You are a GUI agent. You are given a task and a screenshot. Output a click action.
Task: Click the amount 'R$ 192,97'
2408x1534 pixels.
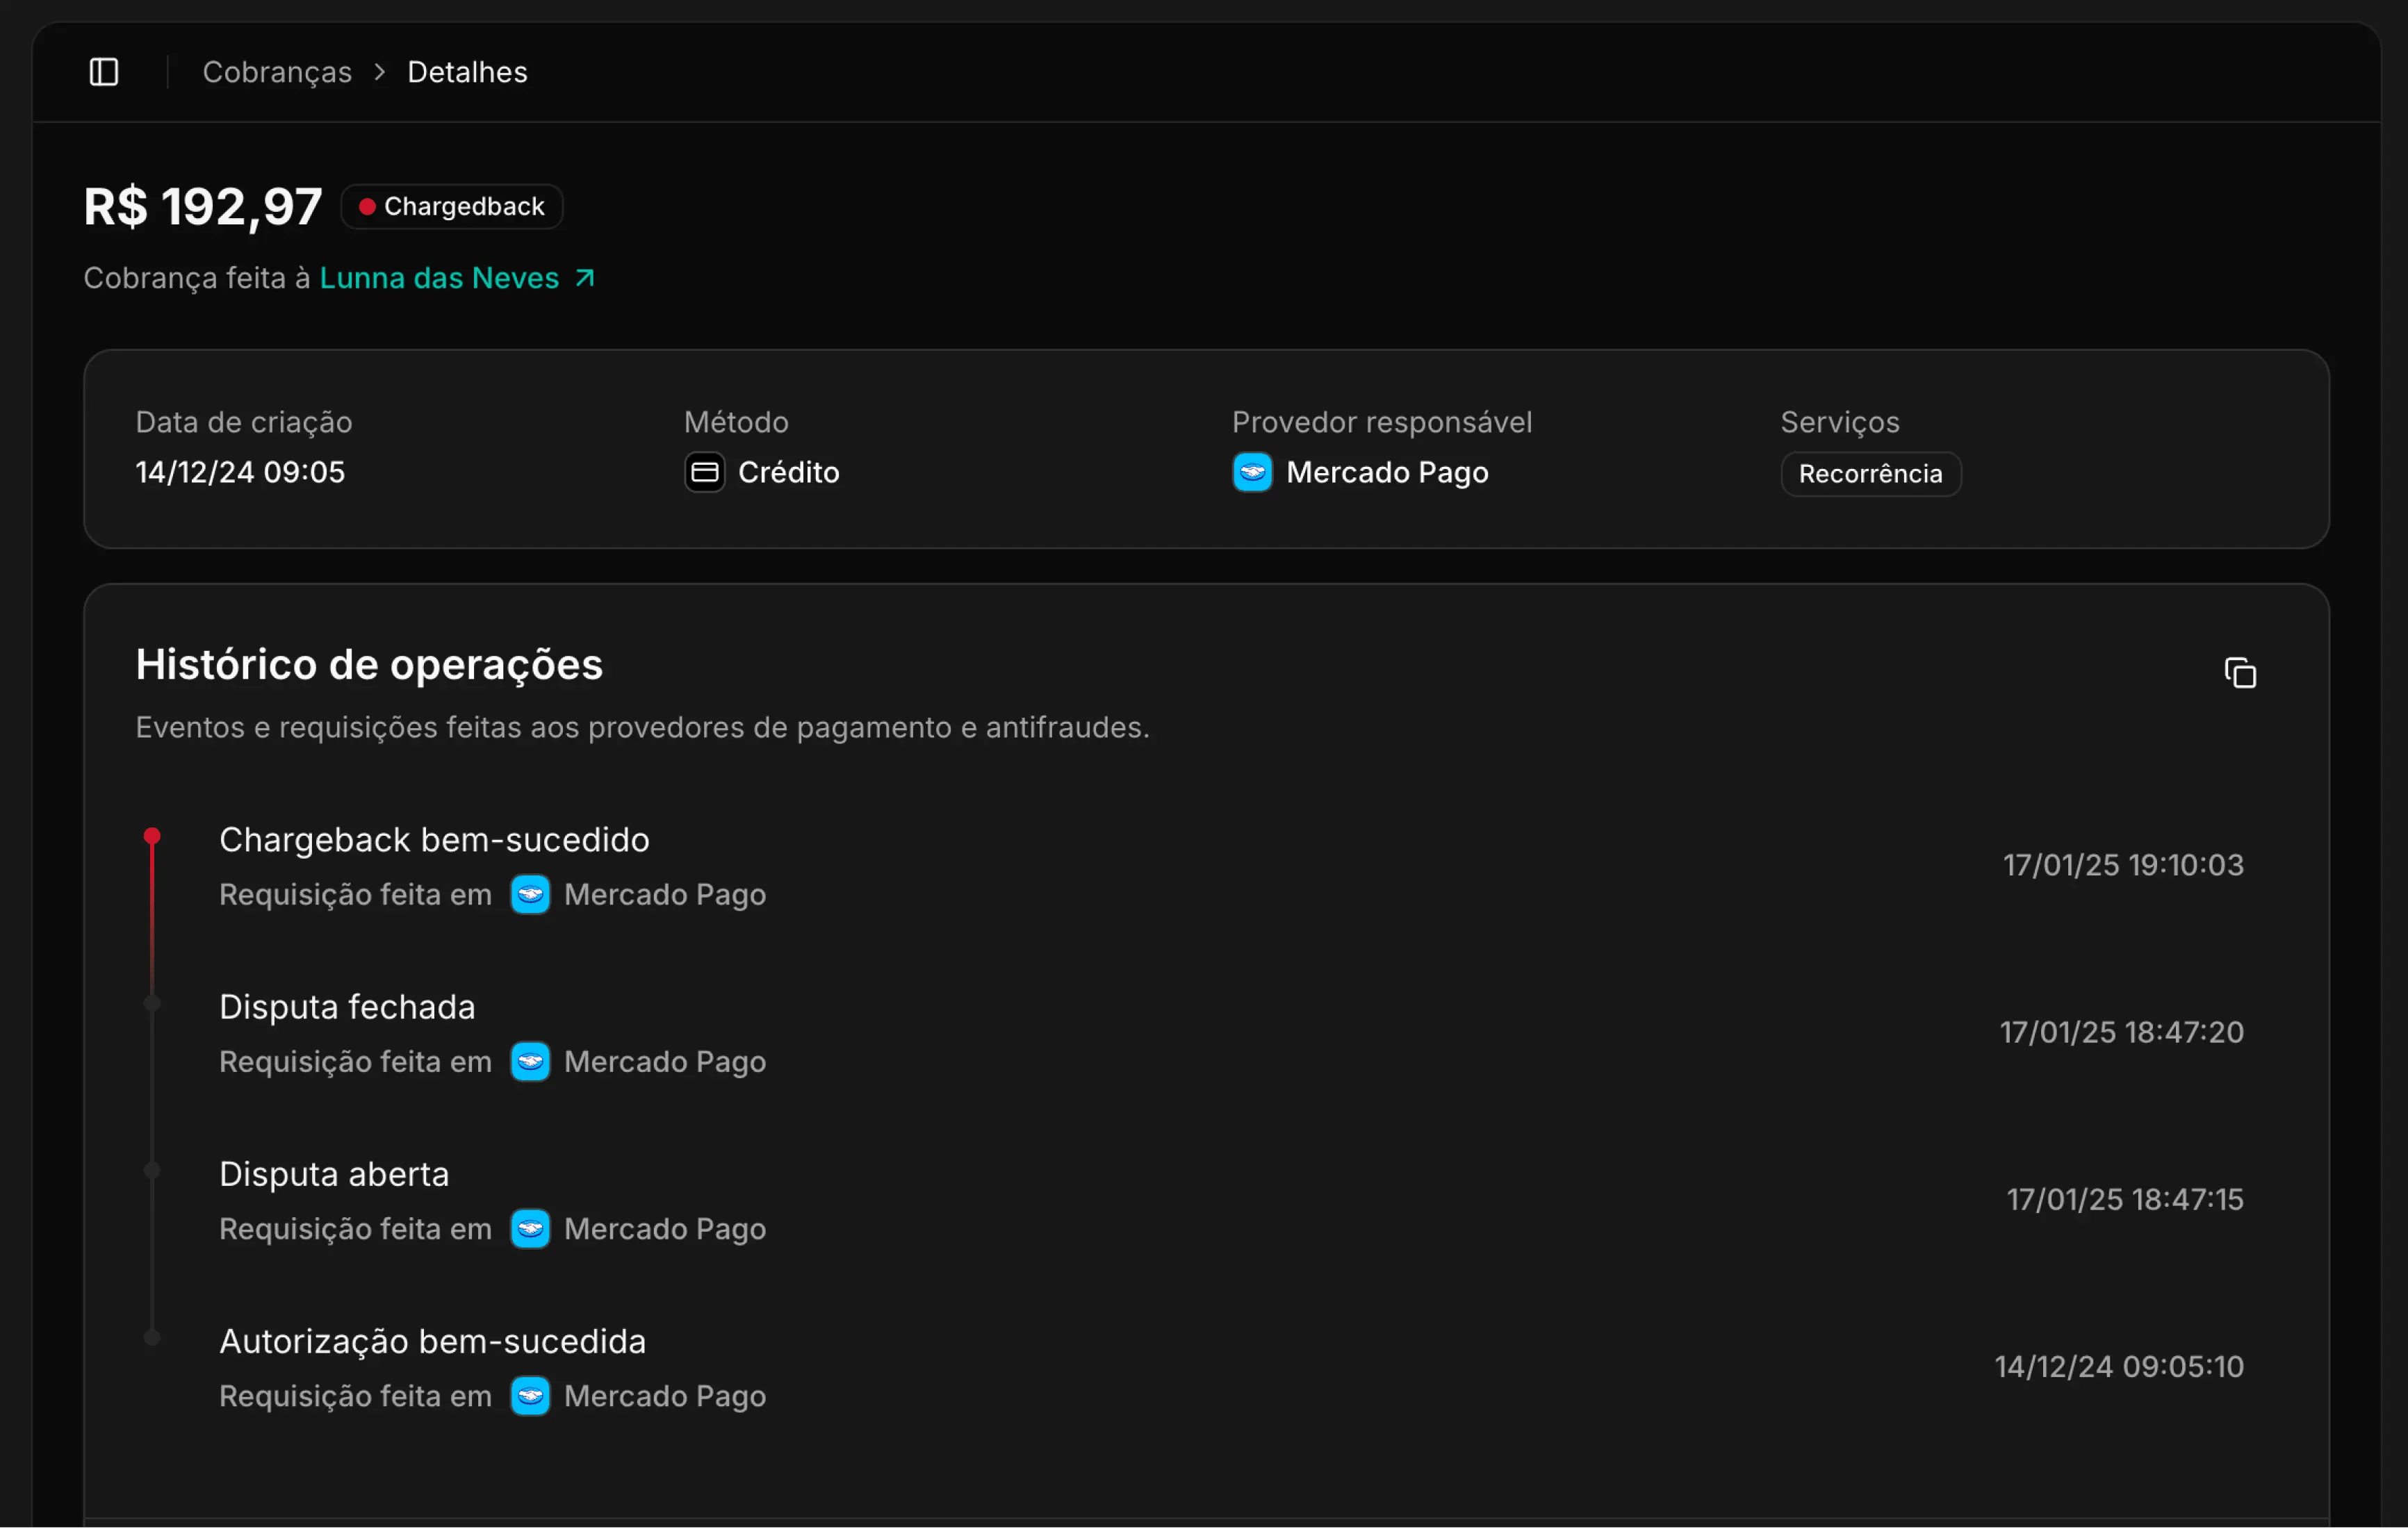203,207
